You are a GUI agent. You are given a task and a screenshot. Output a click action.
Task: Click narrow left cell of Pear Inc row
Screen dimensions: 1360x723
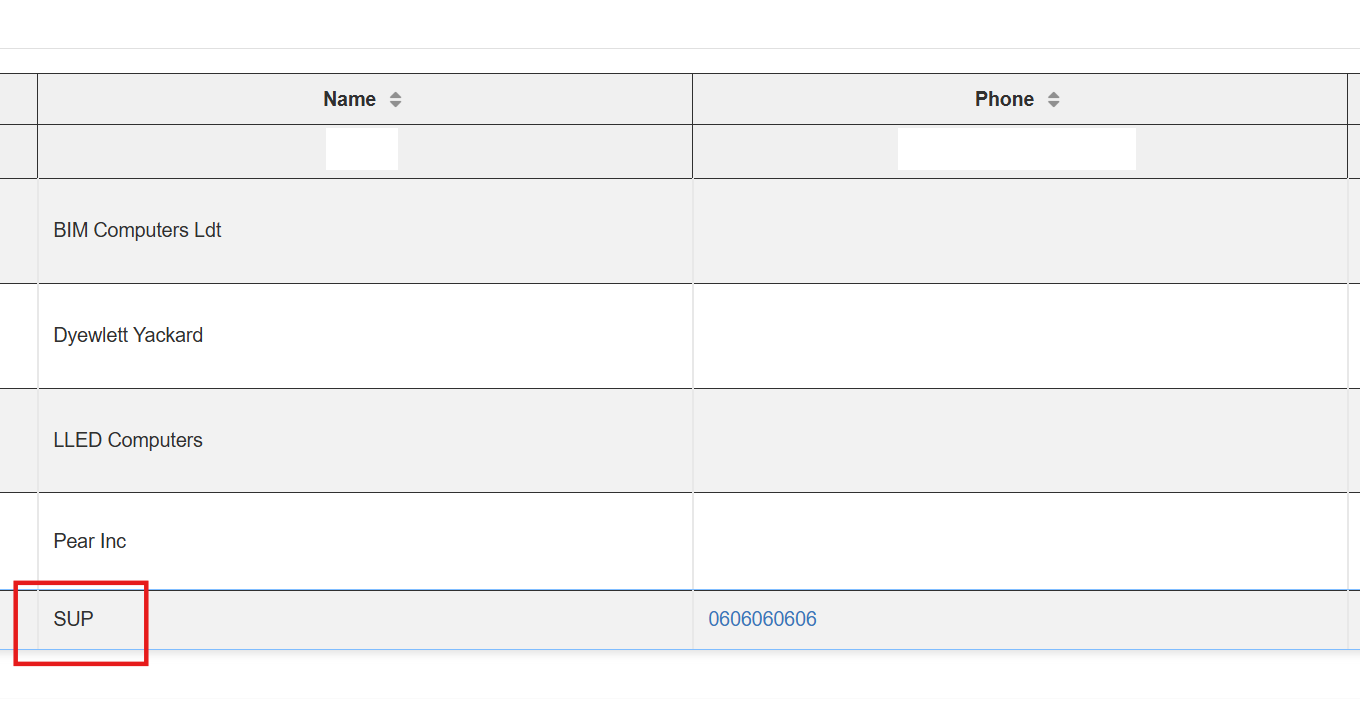click(18, 541)
